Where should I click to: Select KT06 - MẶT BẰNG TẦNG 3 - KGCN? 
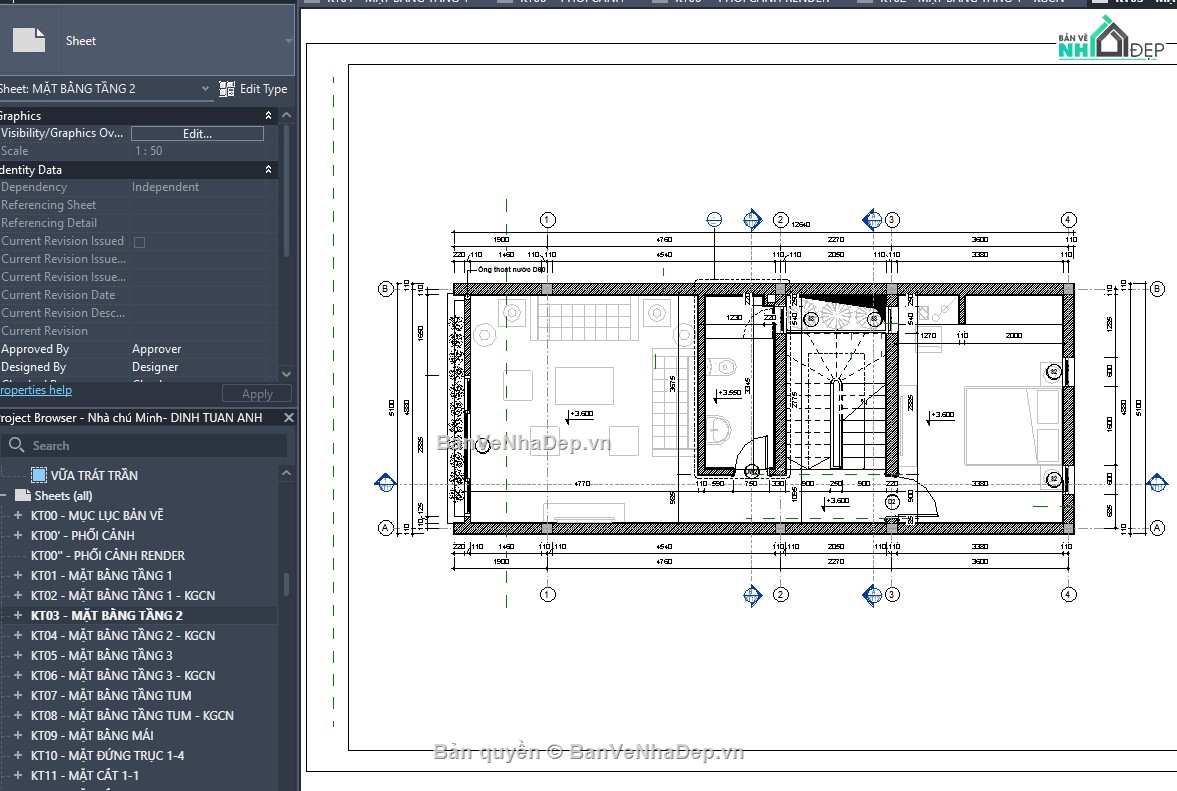(123, 675)
